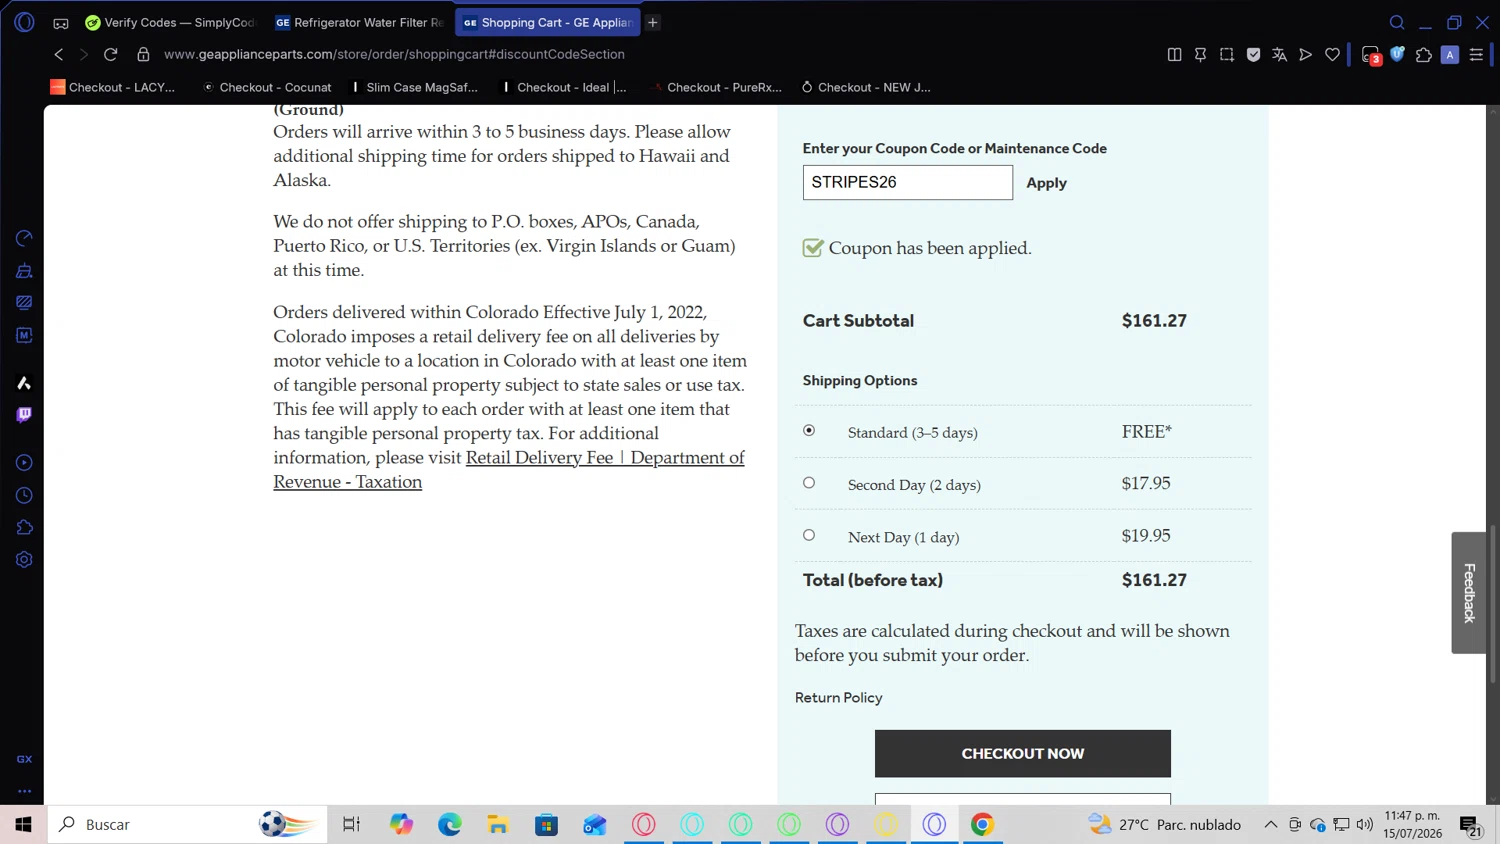The width and height of the screenshot is (1500, 844).
Task: Open Checkout - LACY bookmark
Action: 113,87
